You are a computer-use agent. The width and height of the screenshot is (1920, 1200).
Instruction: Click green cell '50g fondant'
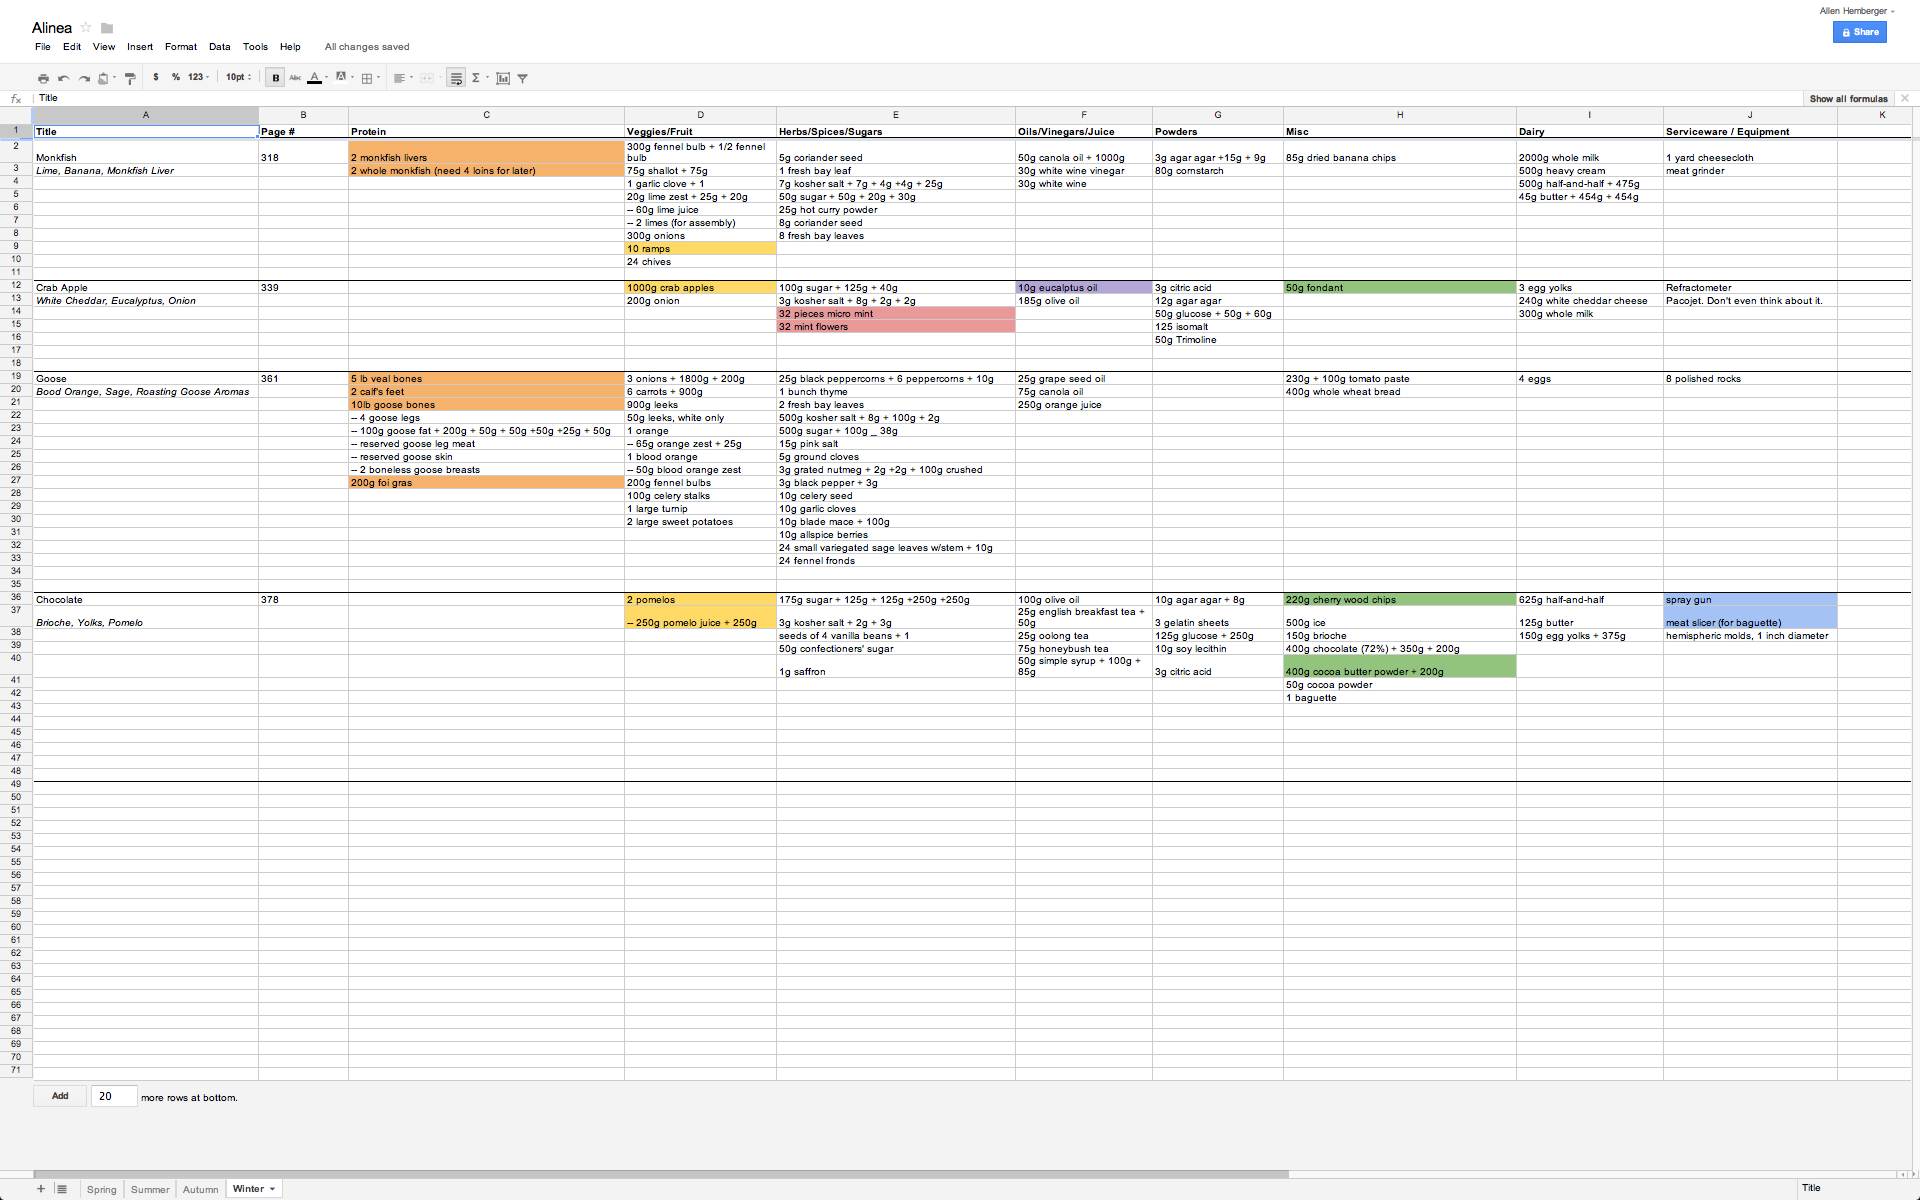coord(1400,288)
